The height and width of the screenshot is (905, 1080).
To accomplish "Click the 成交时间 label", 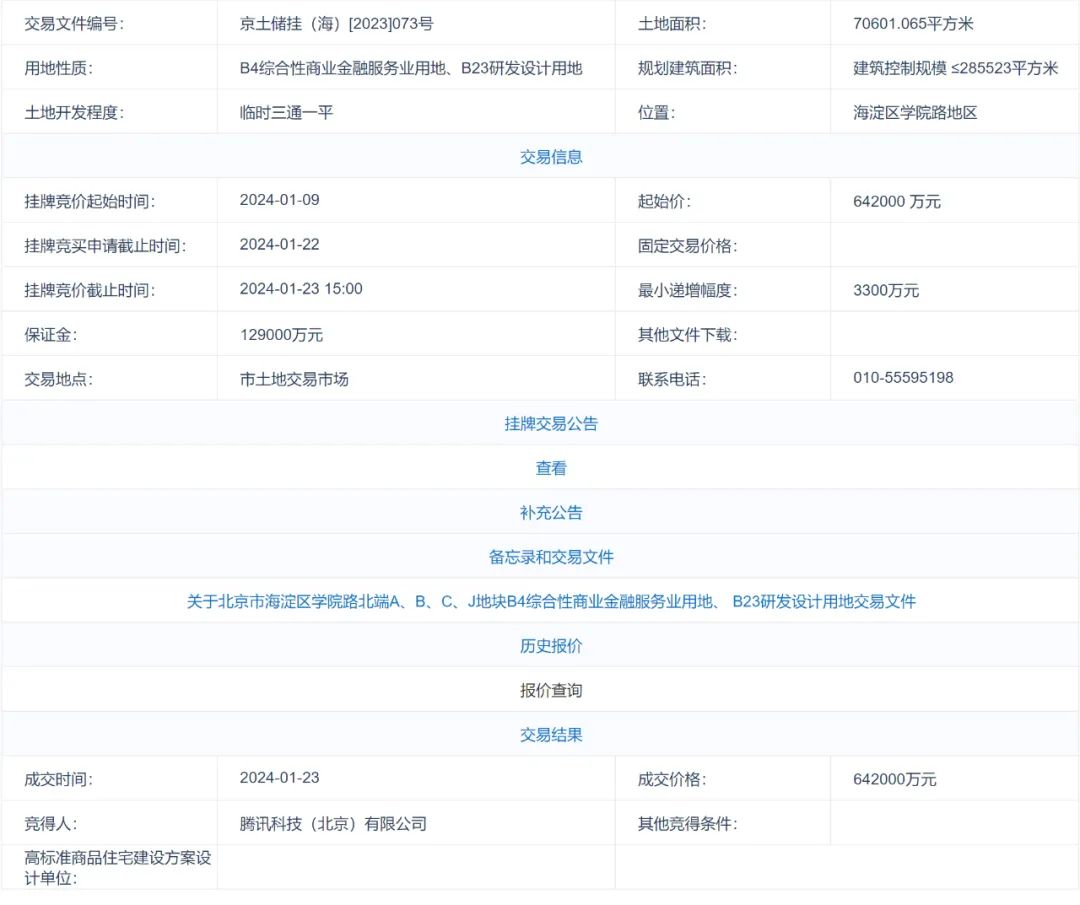I will pos(59,780).
